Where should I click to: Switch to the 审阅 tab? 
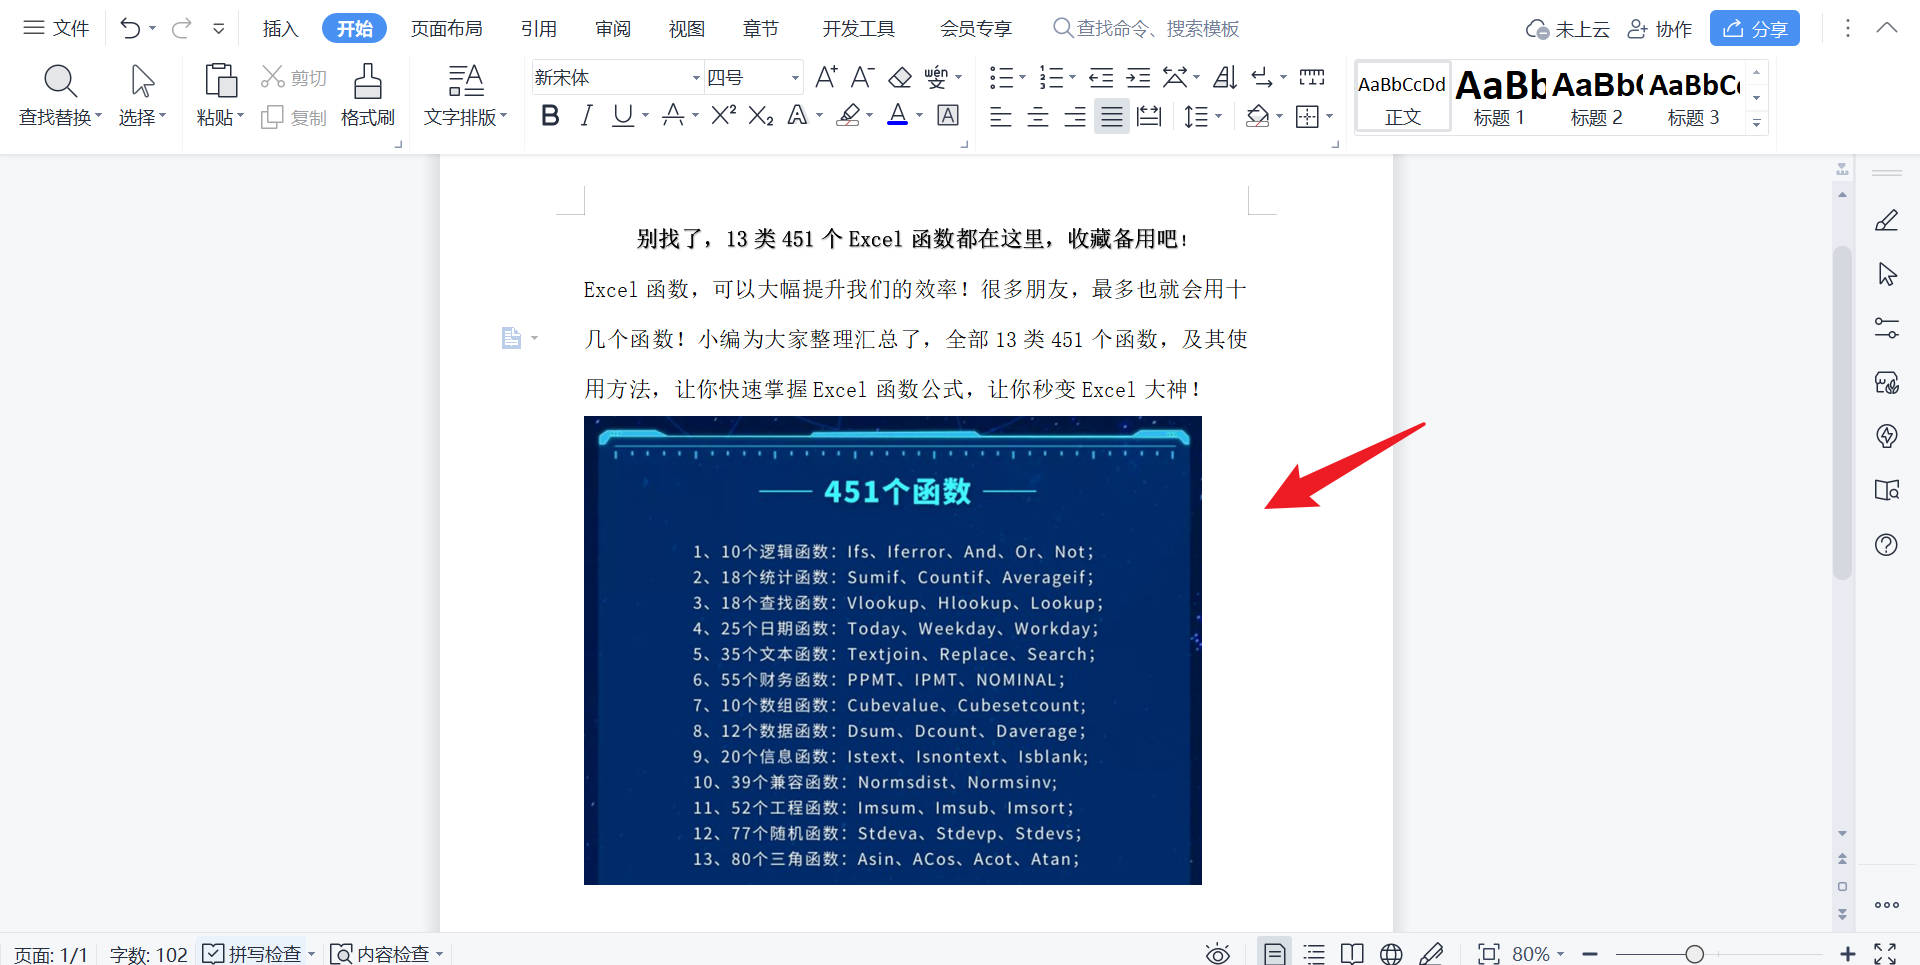coord(612,29)
